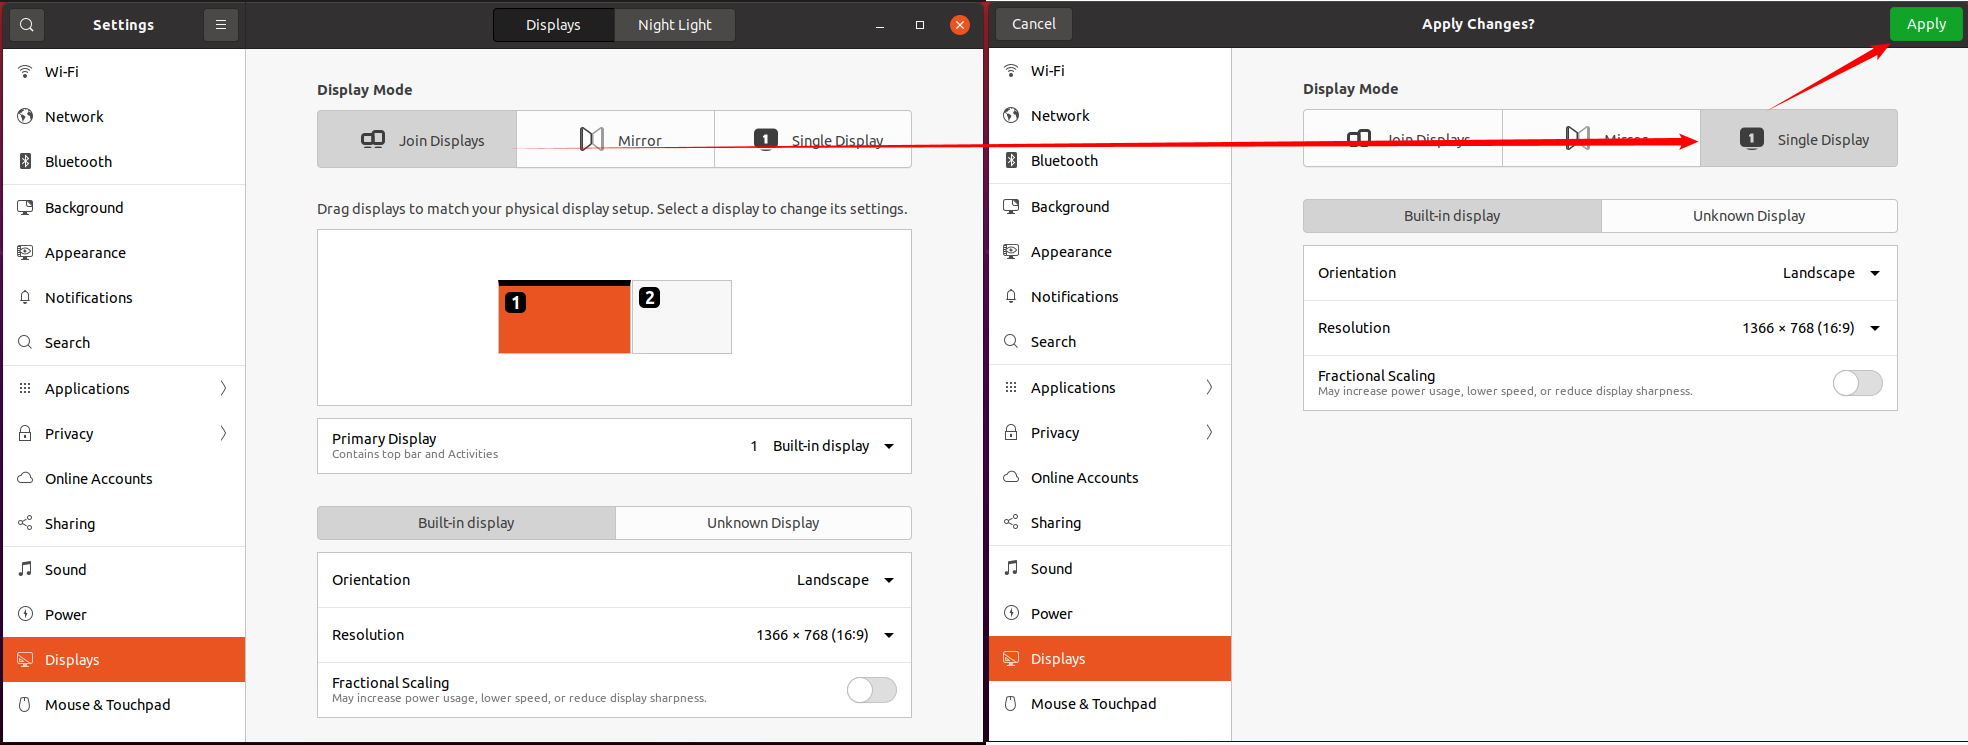This screenshot has height=745, width=1968.
Task: Select Mirror mode in left window
Action: coord(615,139)
